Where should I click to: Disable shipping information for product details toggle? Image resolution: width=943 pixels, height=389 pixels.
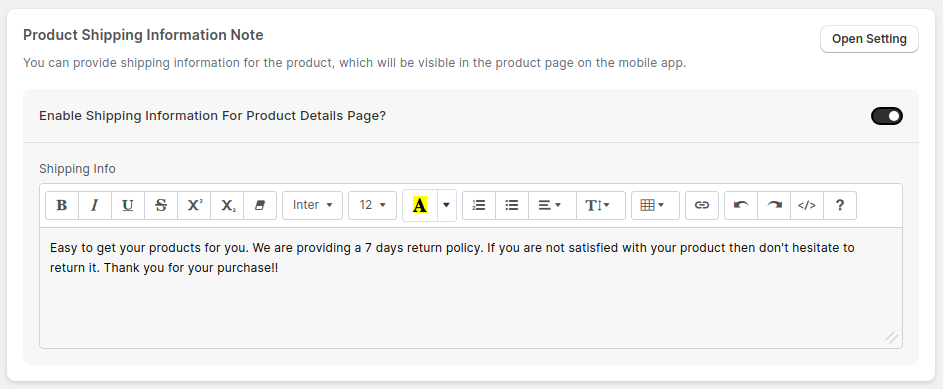click(887, 116)
